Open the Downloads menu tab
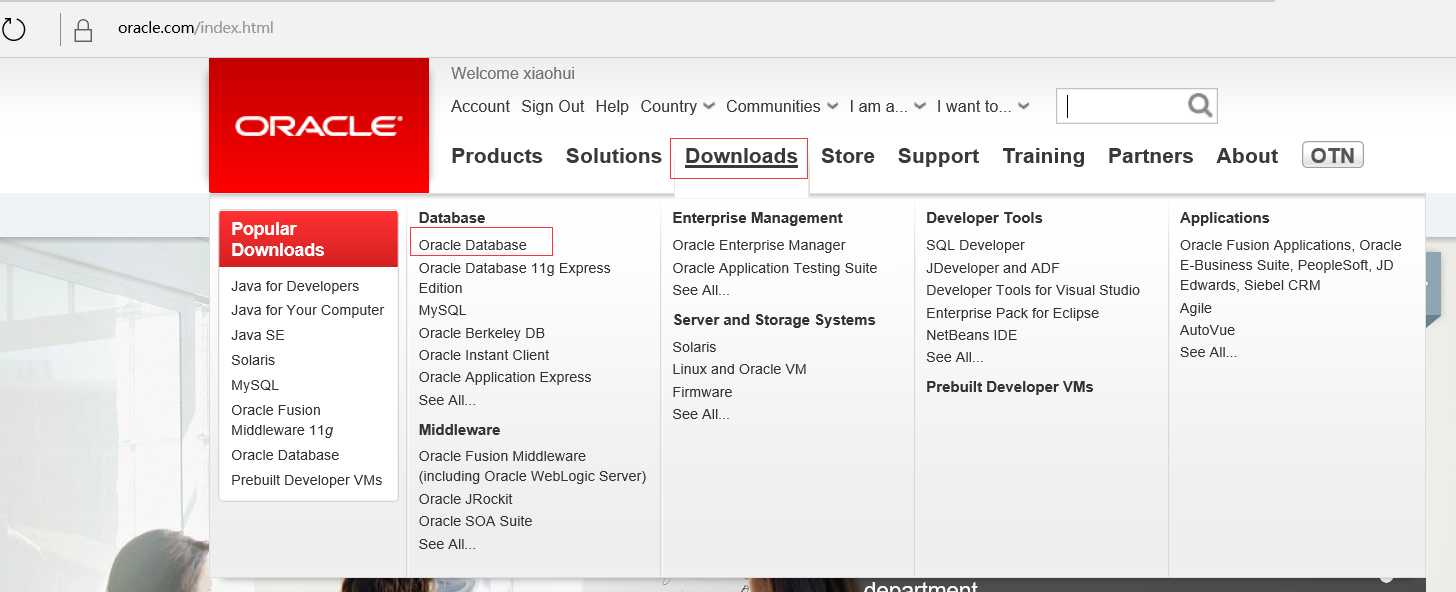Image resolution: width=1456 pixels, height=592 pixels. (x=741, y=156)
